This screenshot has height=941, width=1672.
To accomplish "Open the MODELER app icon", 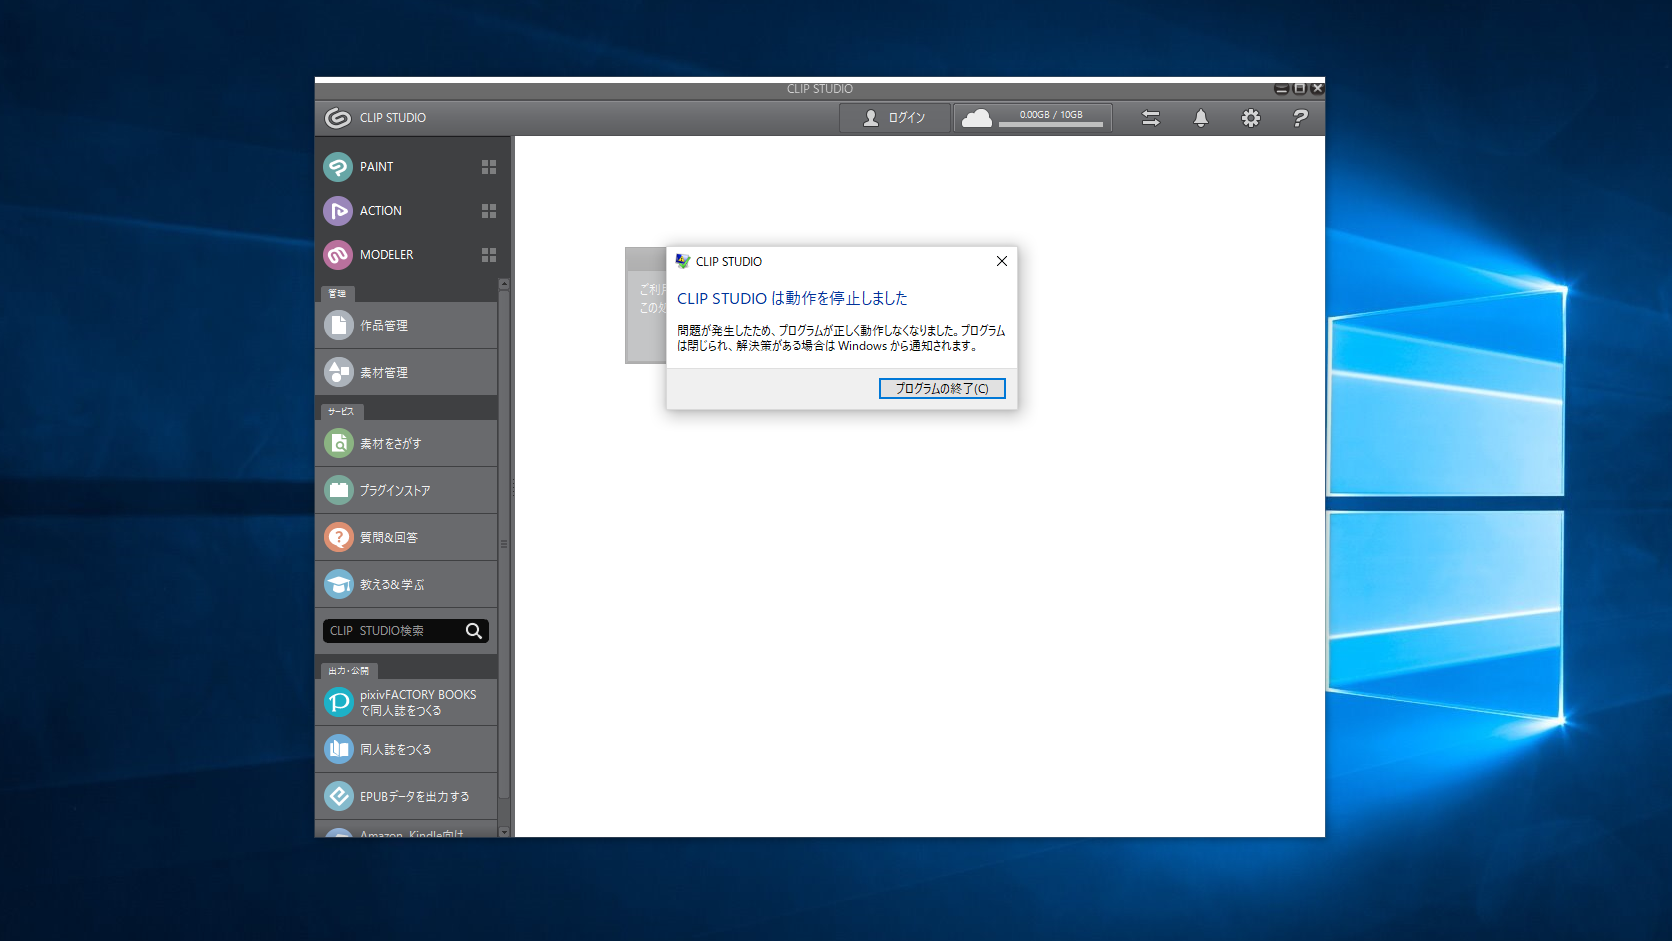I will pos(338,255).
